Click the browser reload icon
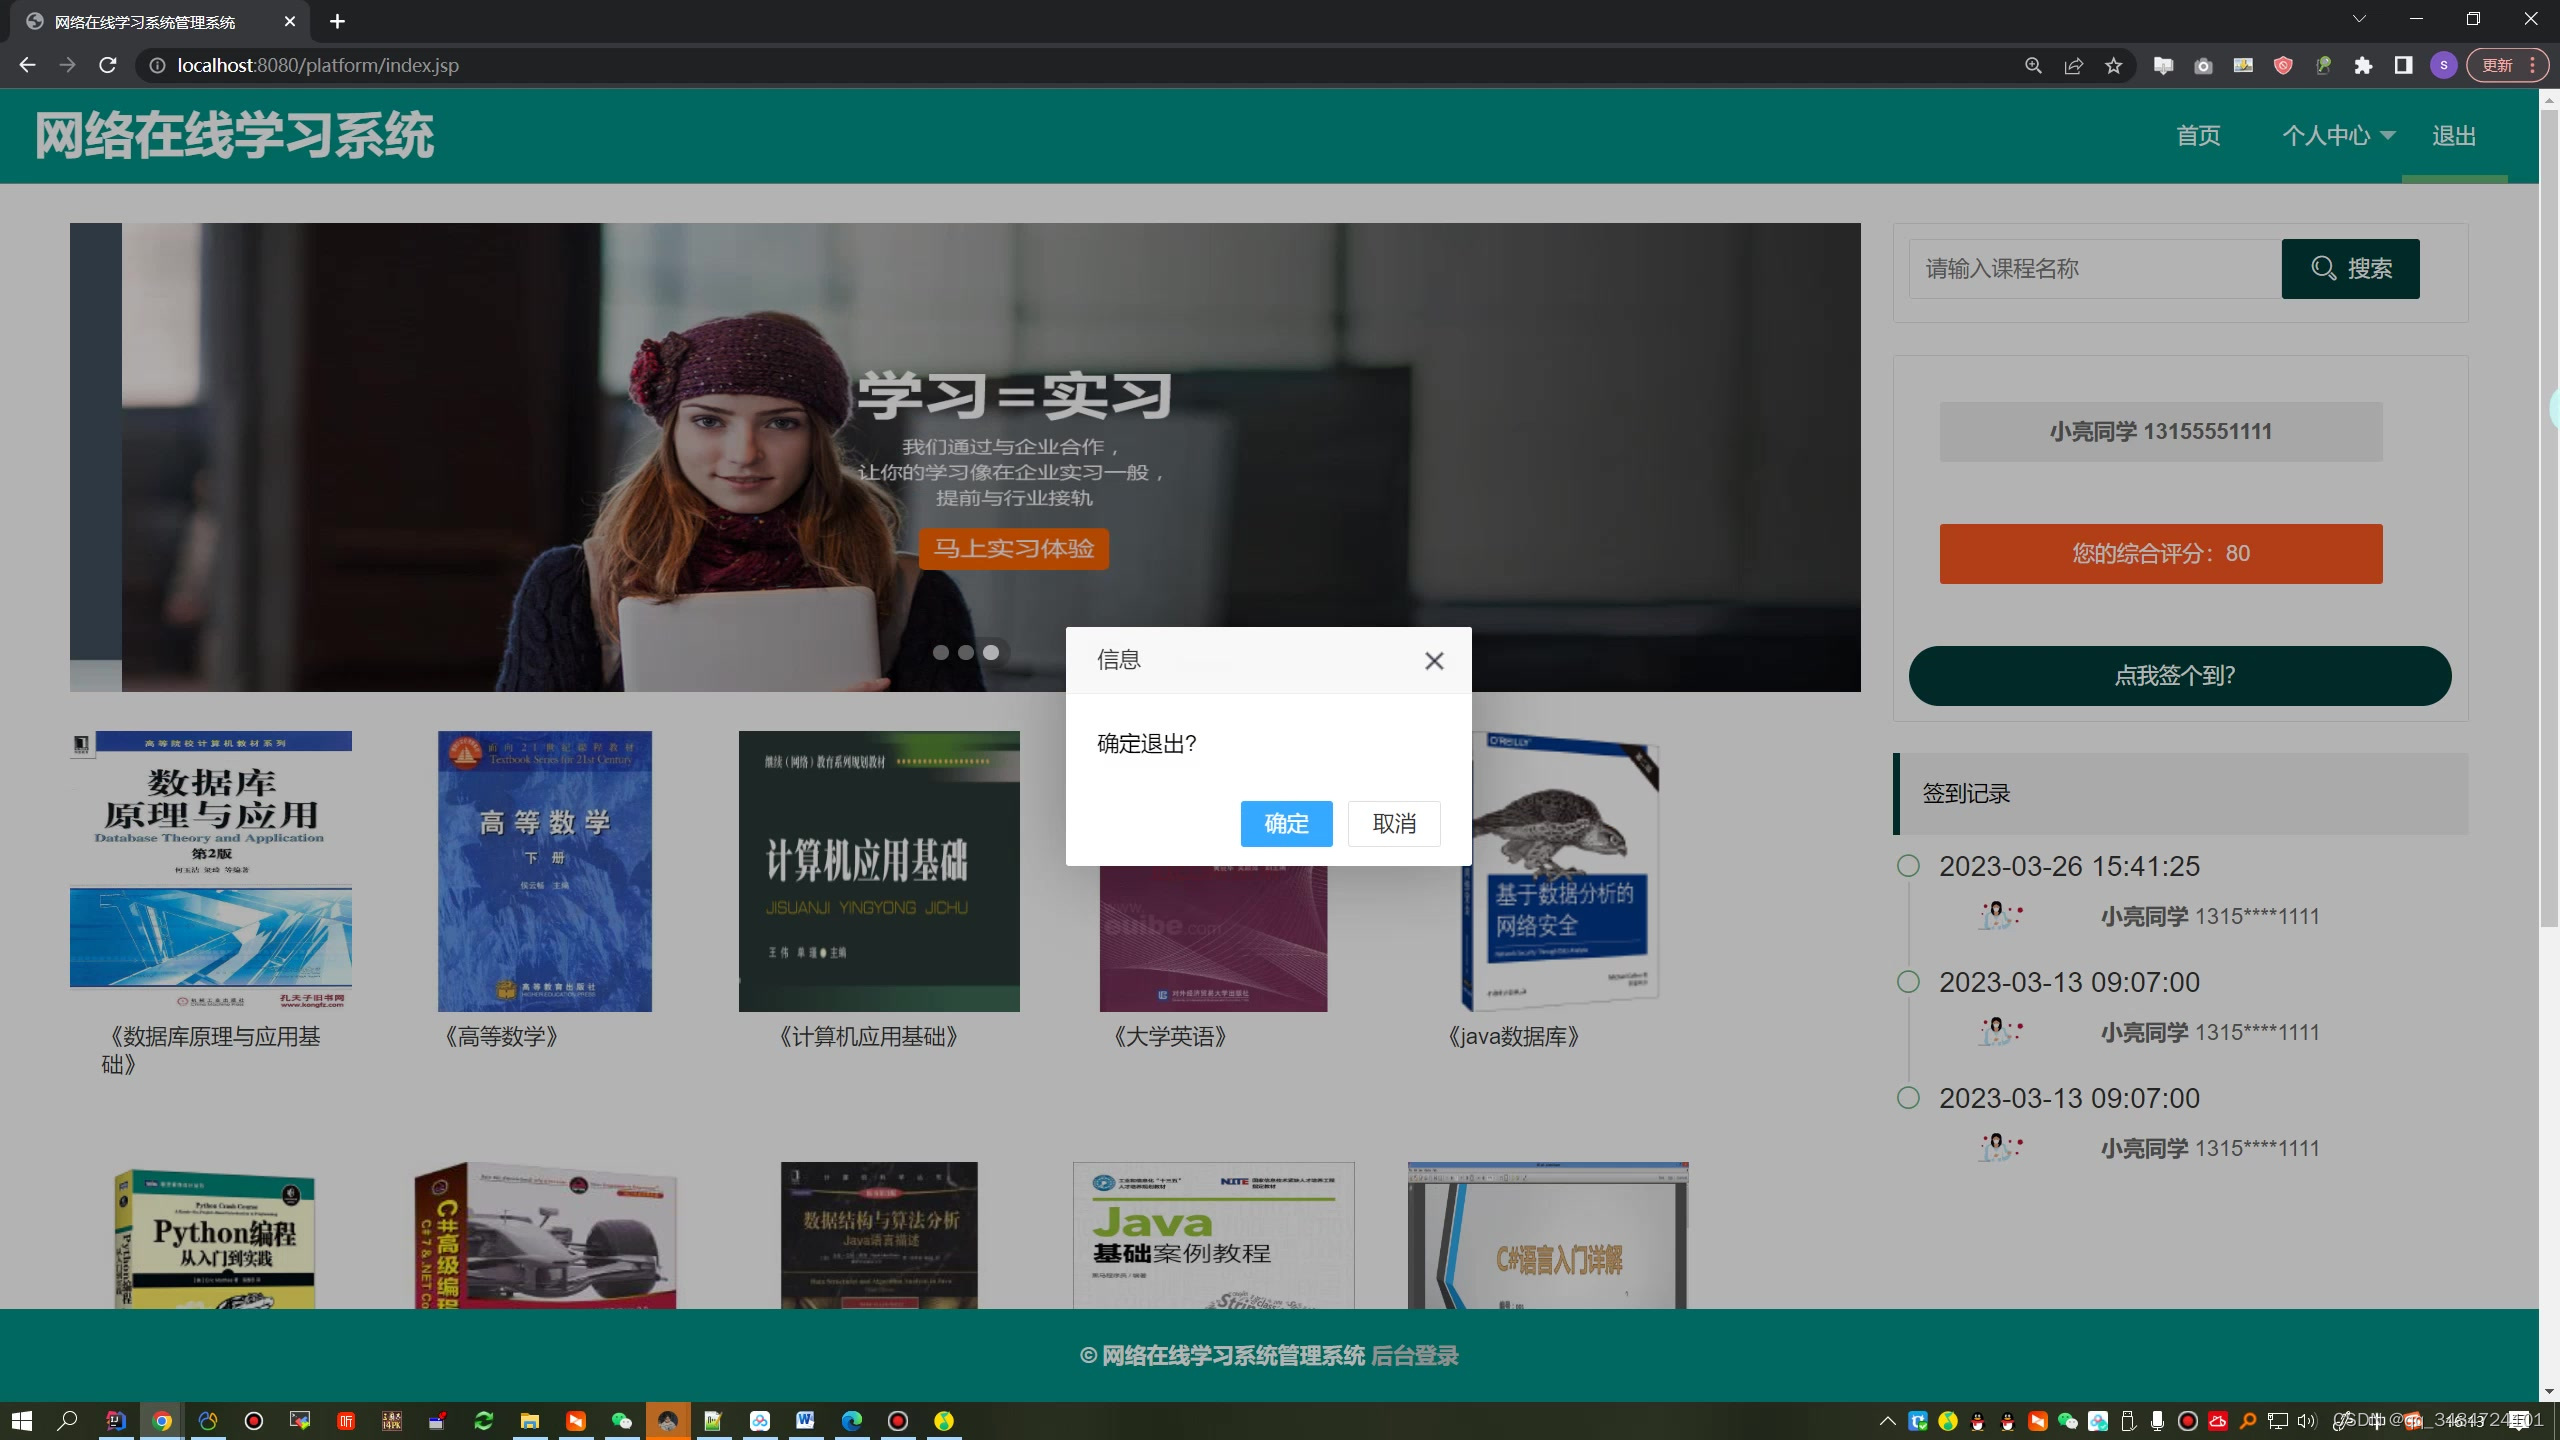2560x1440 pixels. [108, 65]
